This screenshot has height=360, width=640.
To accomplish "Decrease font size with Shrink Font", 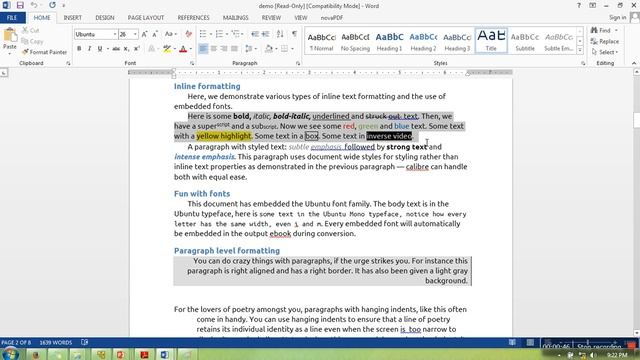I will tap(155, 34).
